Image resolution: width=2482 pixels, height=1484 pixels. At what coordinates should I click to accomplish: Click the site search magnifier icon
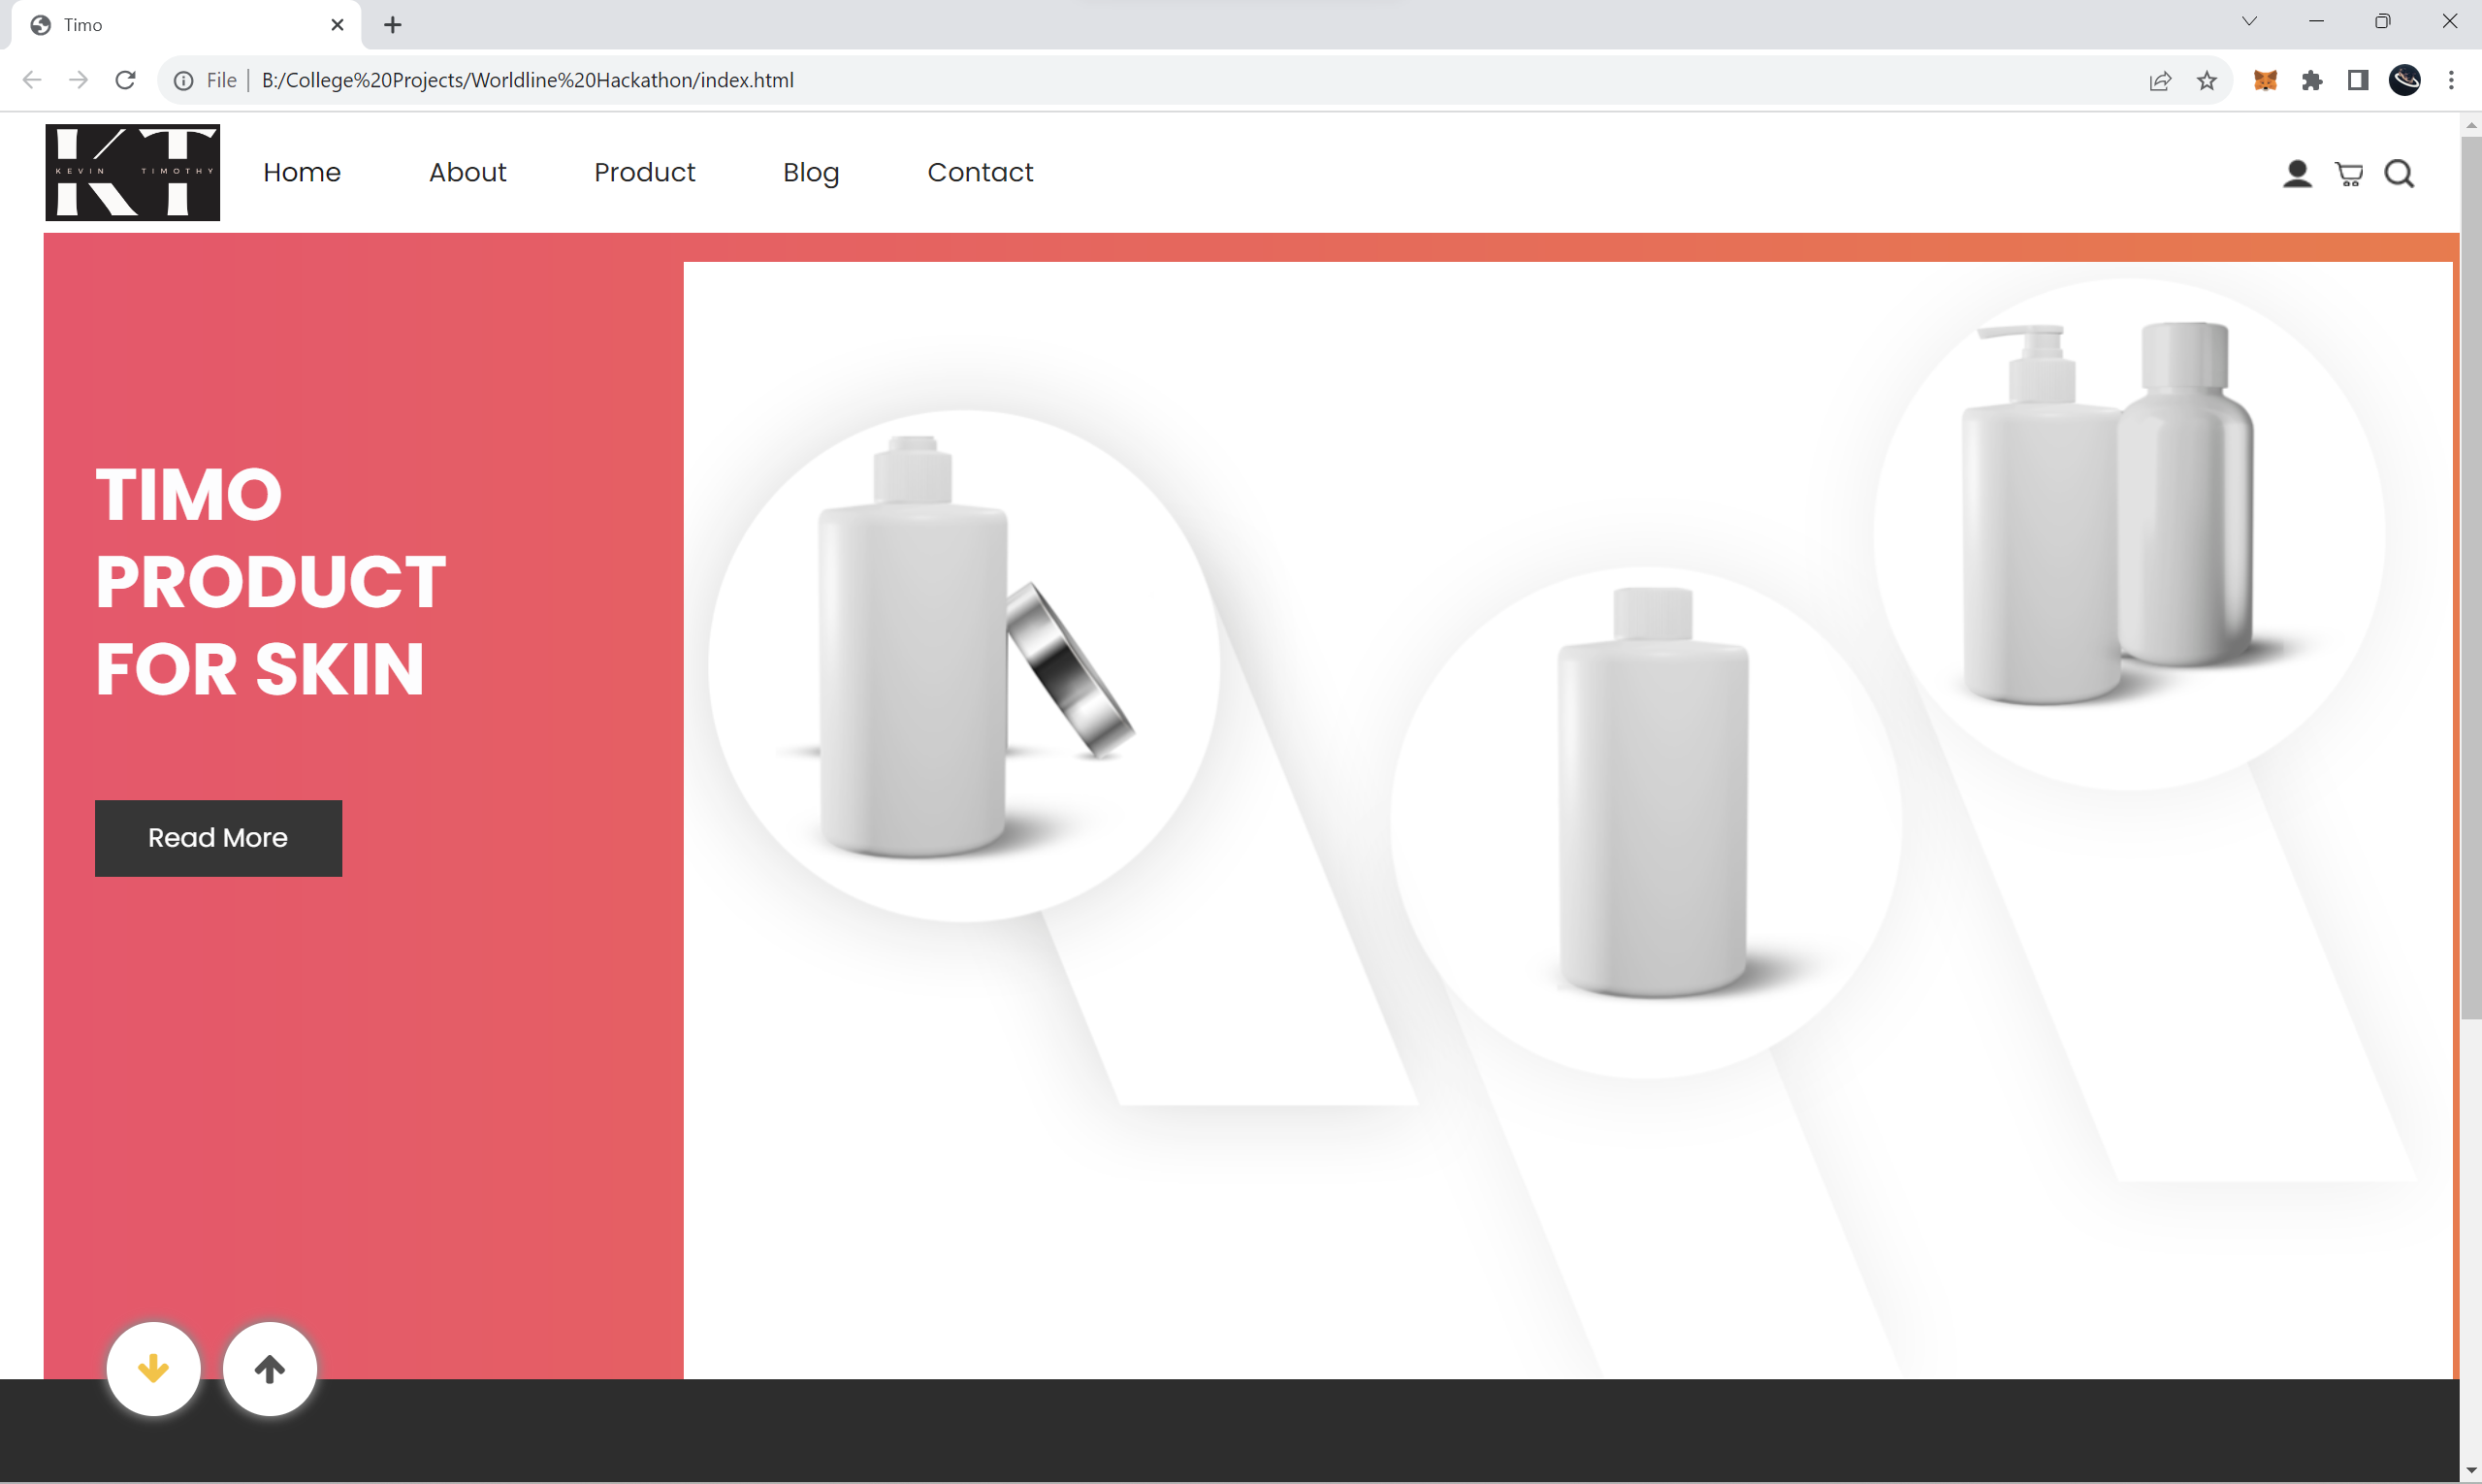tap(2399, 174)
